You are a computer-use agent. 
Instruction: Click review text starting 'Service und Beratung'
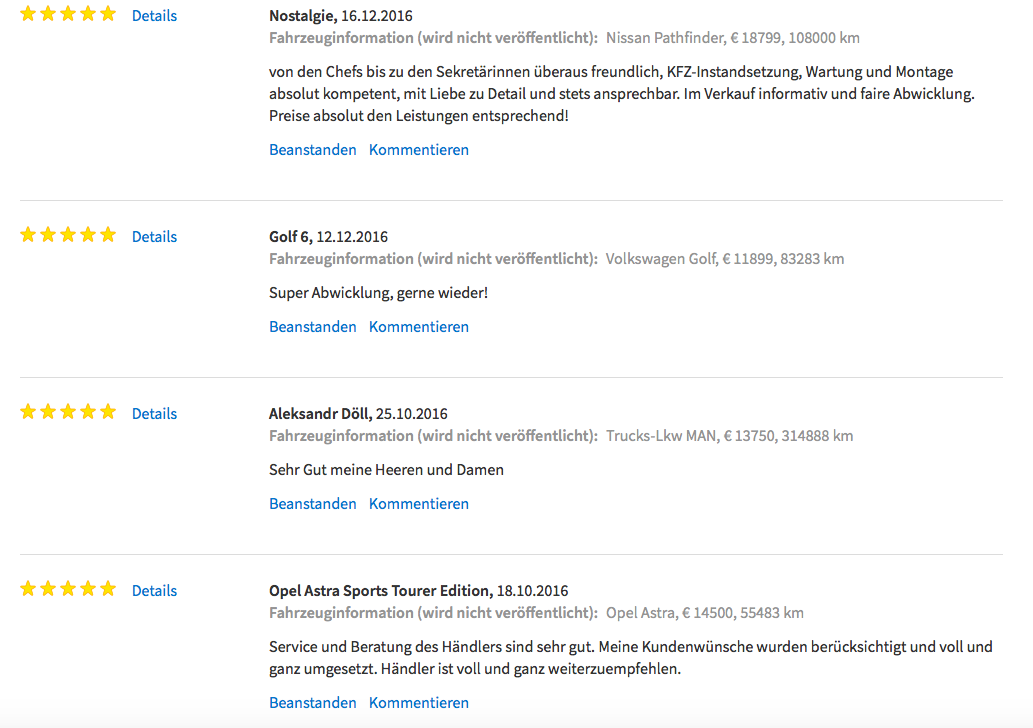point(630,658)
